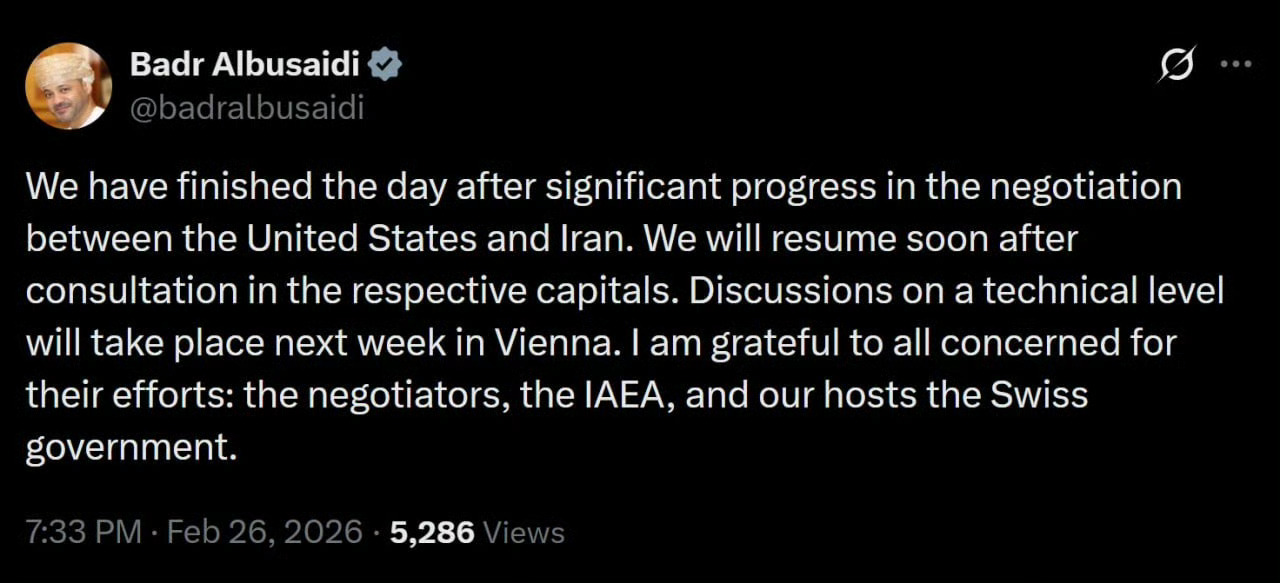This screenshot has width=1280, height=583.
Task: Click the word government ending the post
Action: point(129,447)
